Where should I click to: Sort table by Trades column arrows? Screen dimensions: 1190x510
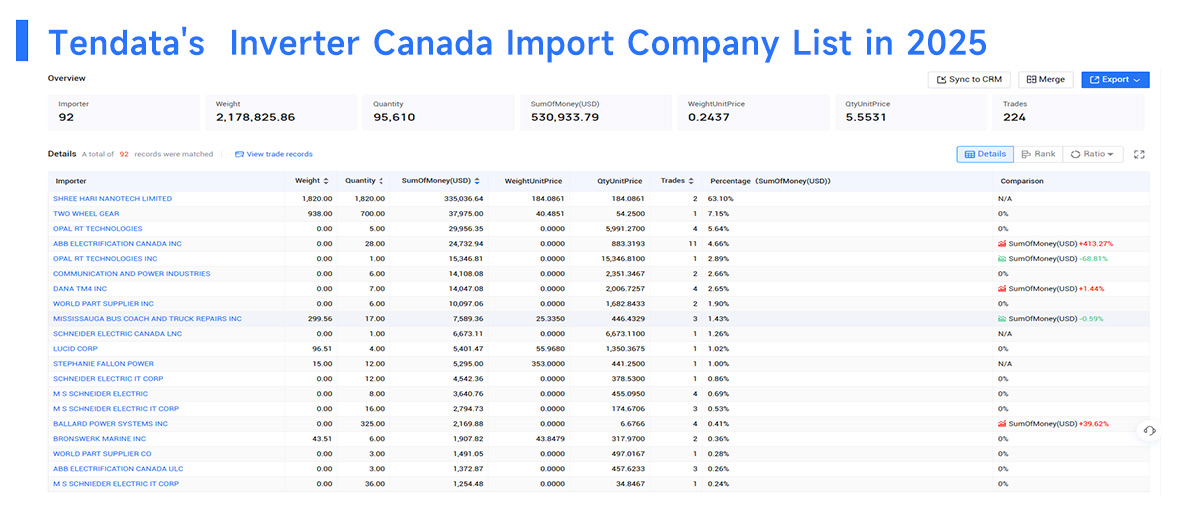(x=691, y=181)
